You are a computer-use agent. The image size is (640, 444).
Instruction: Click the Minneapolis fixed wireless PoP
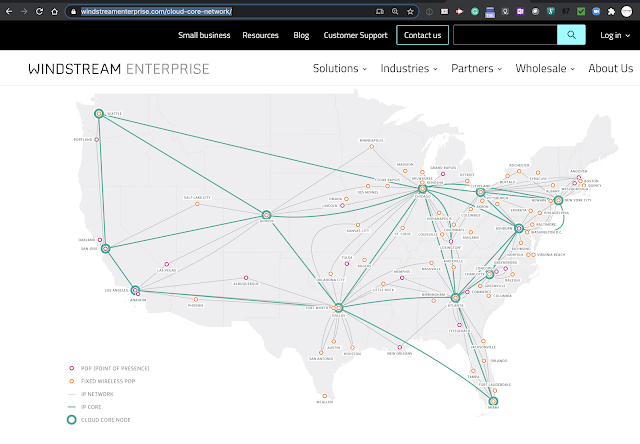click(371, 146)
